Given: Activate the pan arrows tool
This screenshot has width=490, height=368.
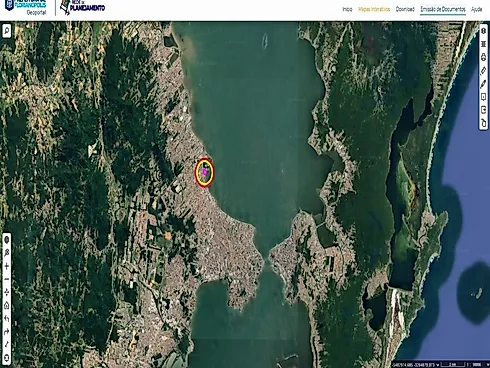Looking at the screenshot, I should tap(6, 292).
